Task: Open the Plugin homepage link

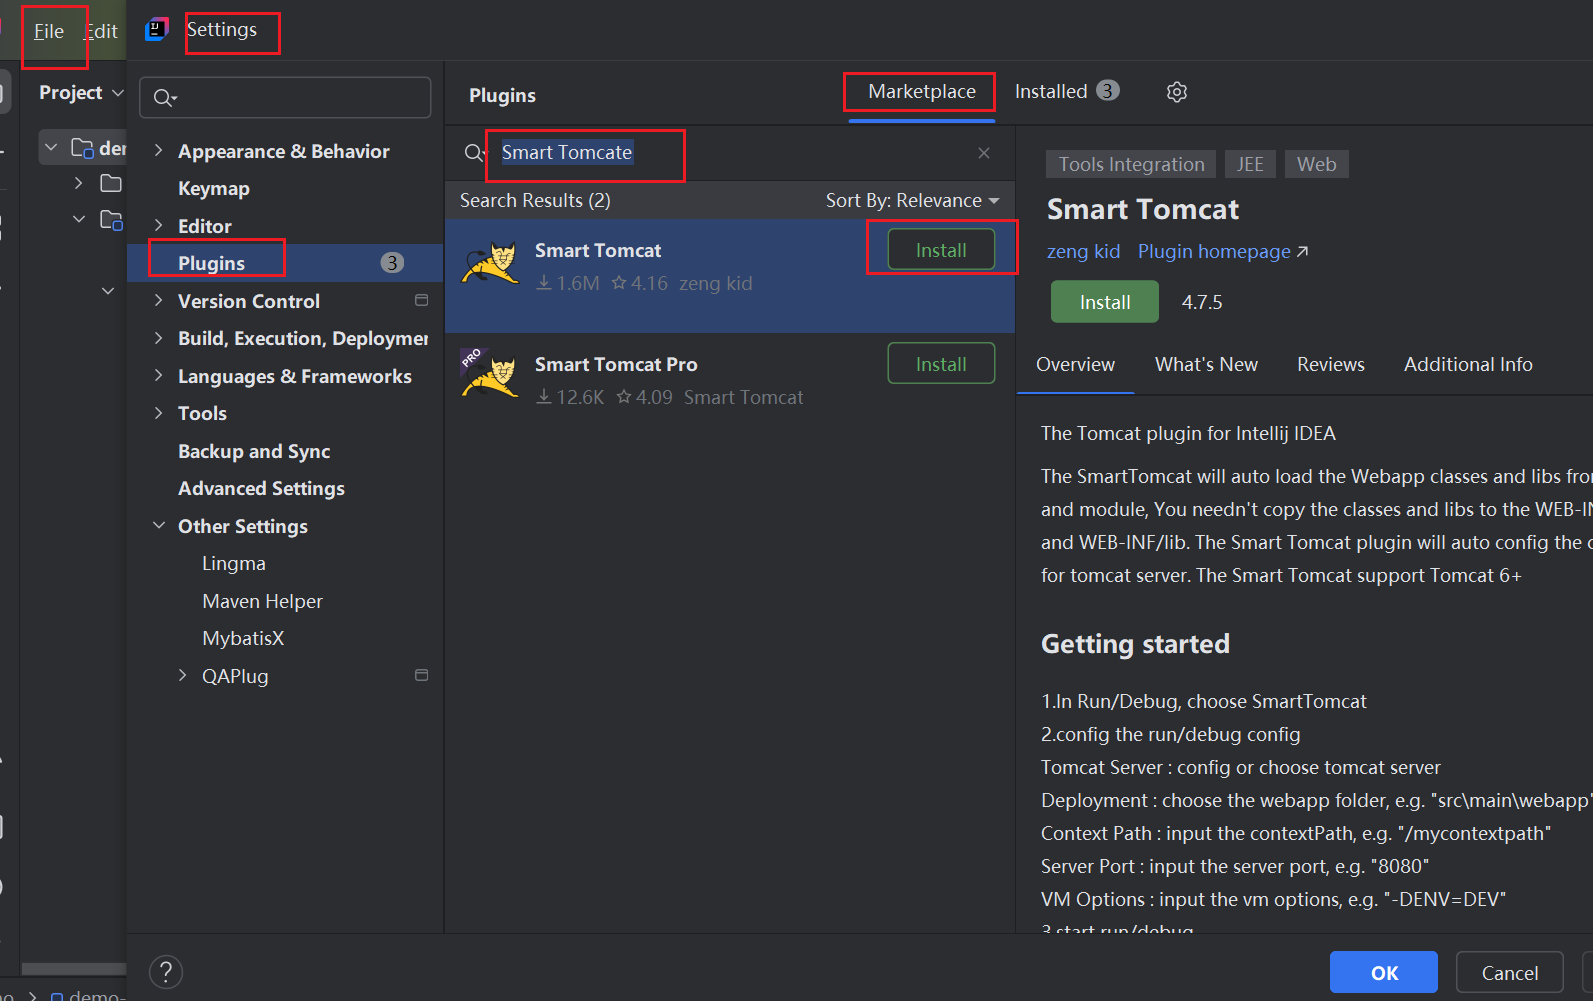Action: pyautogui.click(x=1222, y=251)
